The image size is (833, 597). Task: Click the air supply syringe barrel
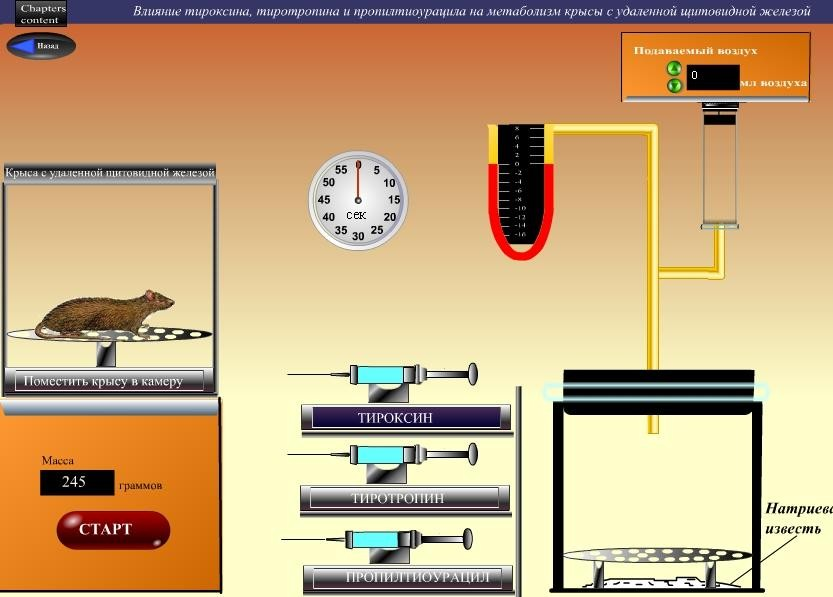(x=719, y=170)
